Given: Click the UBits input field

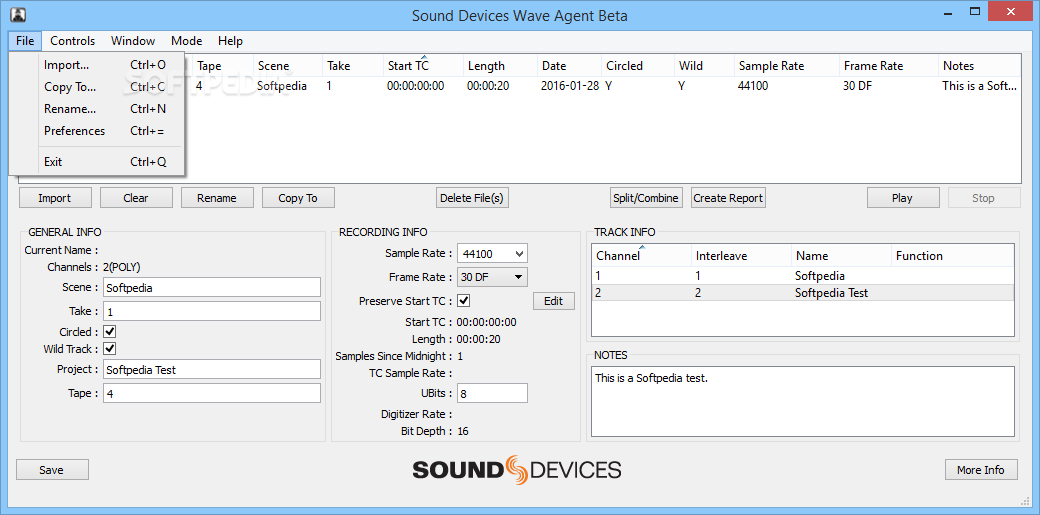Looking at the screenshot, I should click(x=492, y=393).
